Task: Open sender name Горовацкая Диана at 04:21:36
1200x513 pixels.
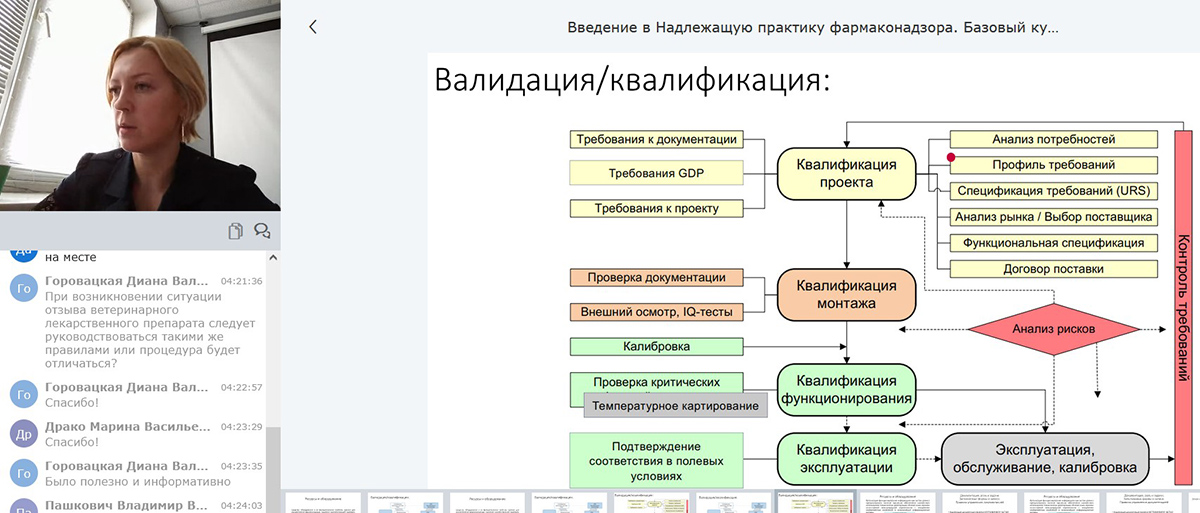Action: (126, 281)
